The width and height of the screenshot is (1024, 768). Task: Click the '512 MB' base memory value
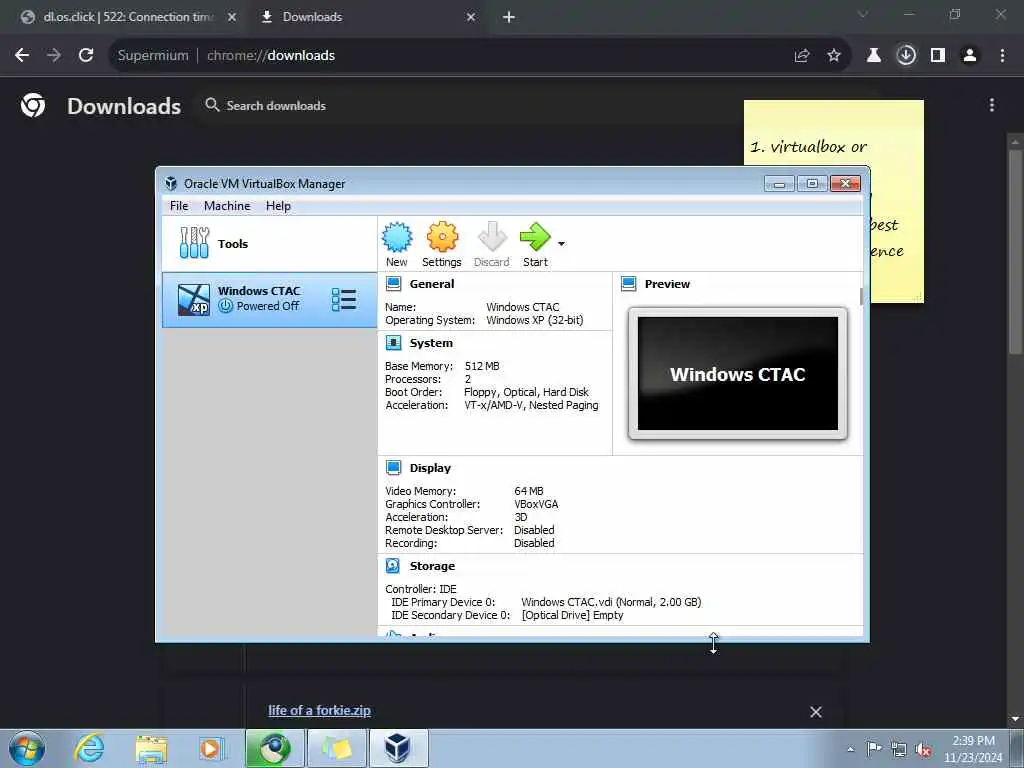point(482,366)
